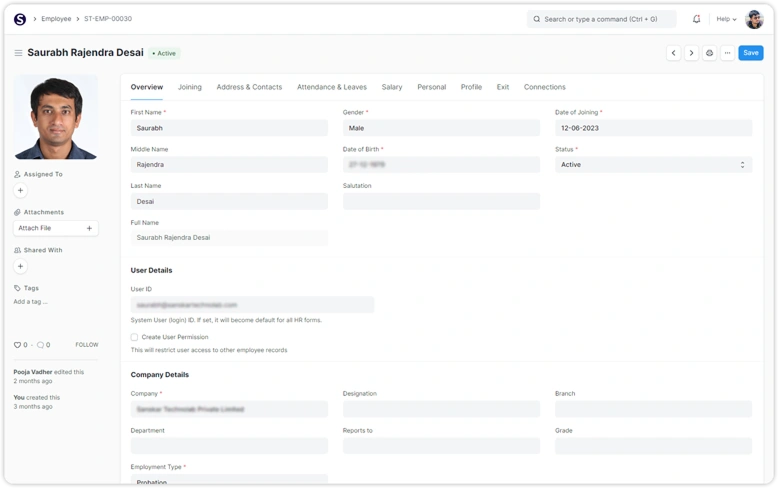Go to previous employee record arrow
The width and height of the screenshot is (778, 488).
coord(673,53)
